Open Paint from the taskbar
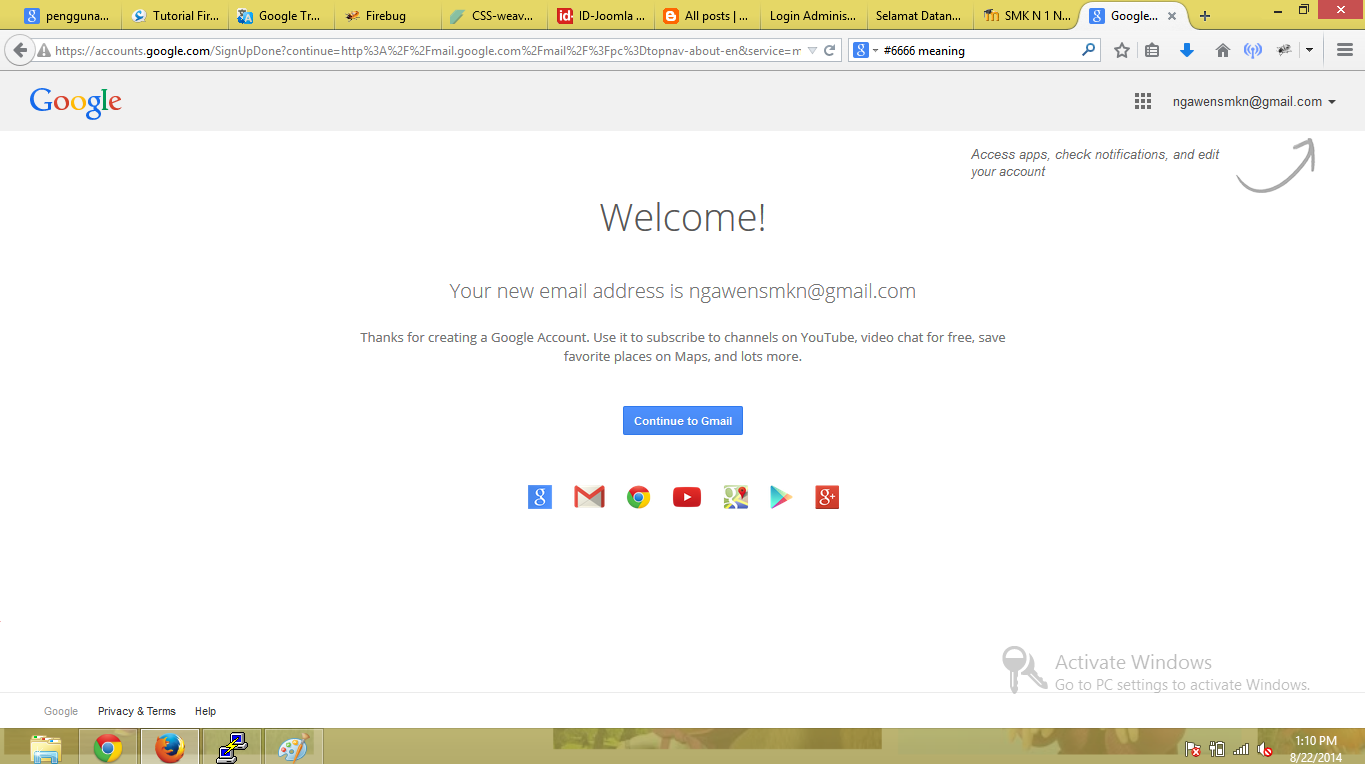The image size is (1365, 764). pos(294,748)
